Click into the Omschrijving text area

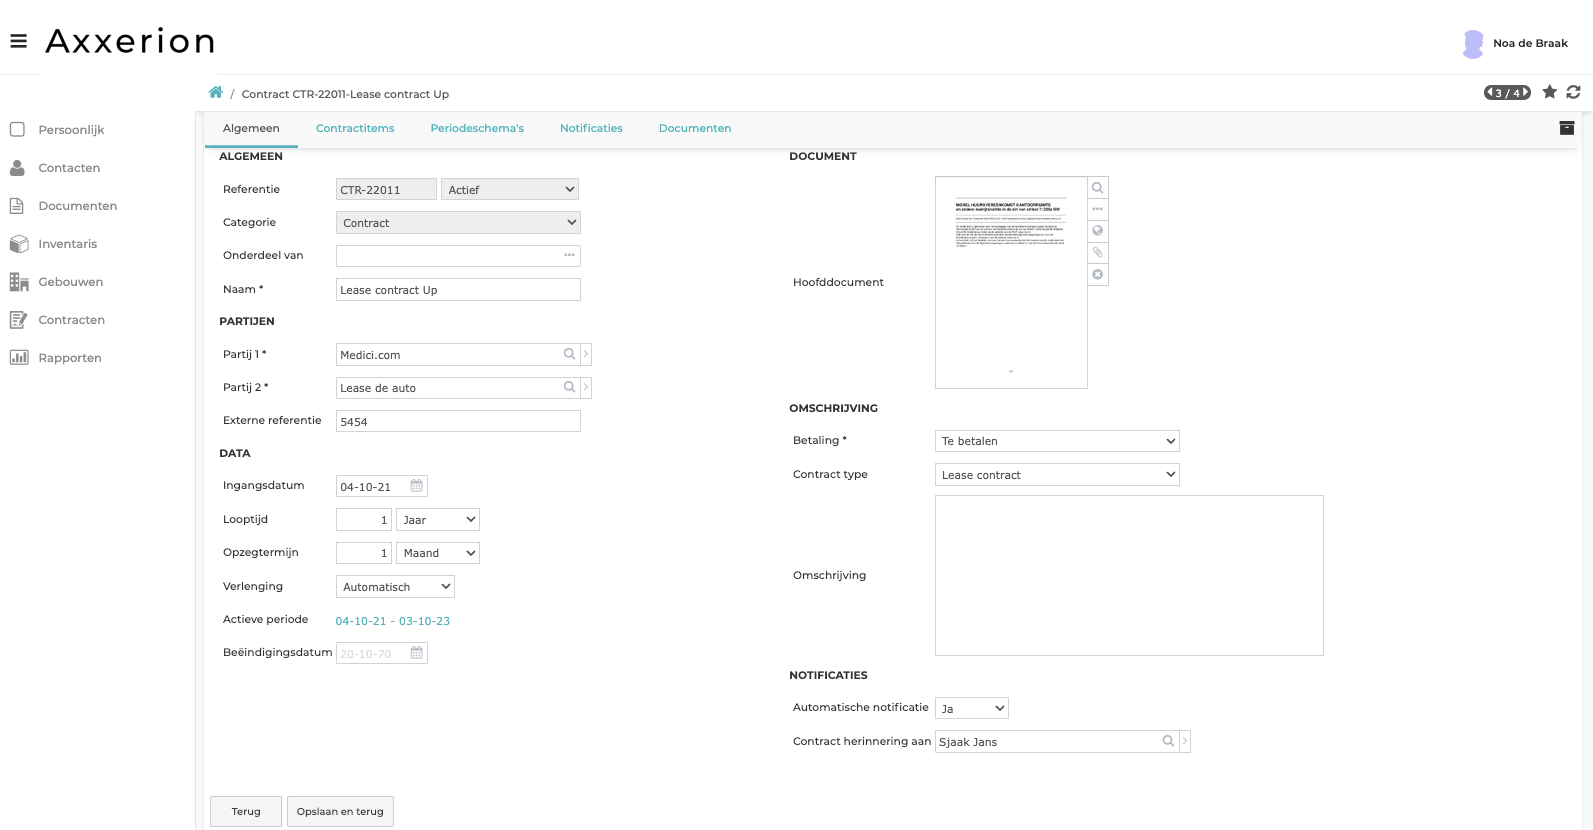click(1128, 575)
